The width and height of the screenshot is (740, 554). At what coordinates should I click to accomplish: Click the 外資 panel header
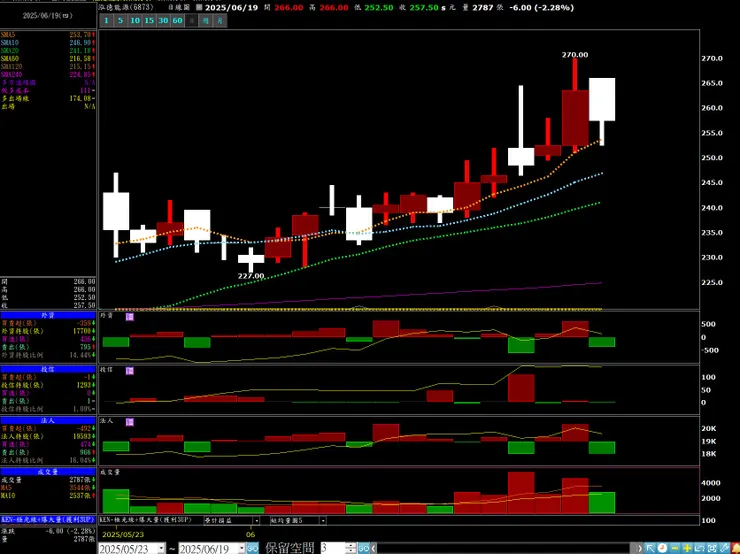[48, 315]
